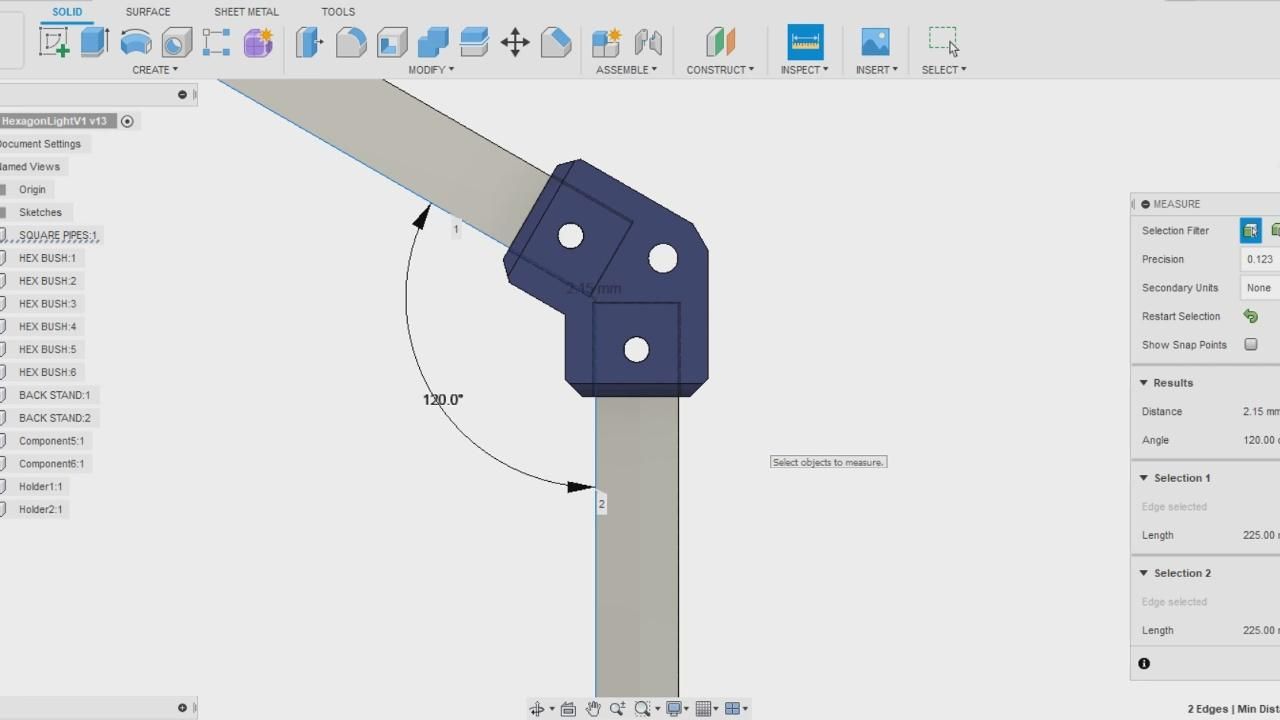Collapse the Selection 2 section
The width and height of the screenshot is (1280, 720).
(1144, 573)
